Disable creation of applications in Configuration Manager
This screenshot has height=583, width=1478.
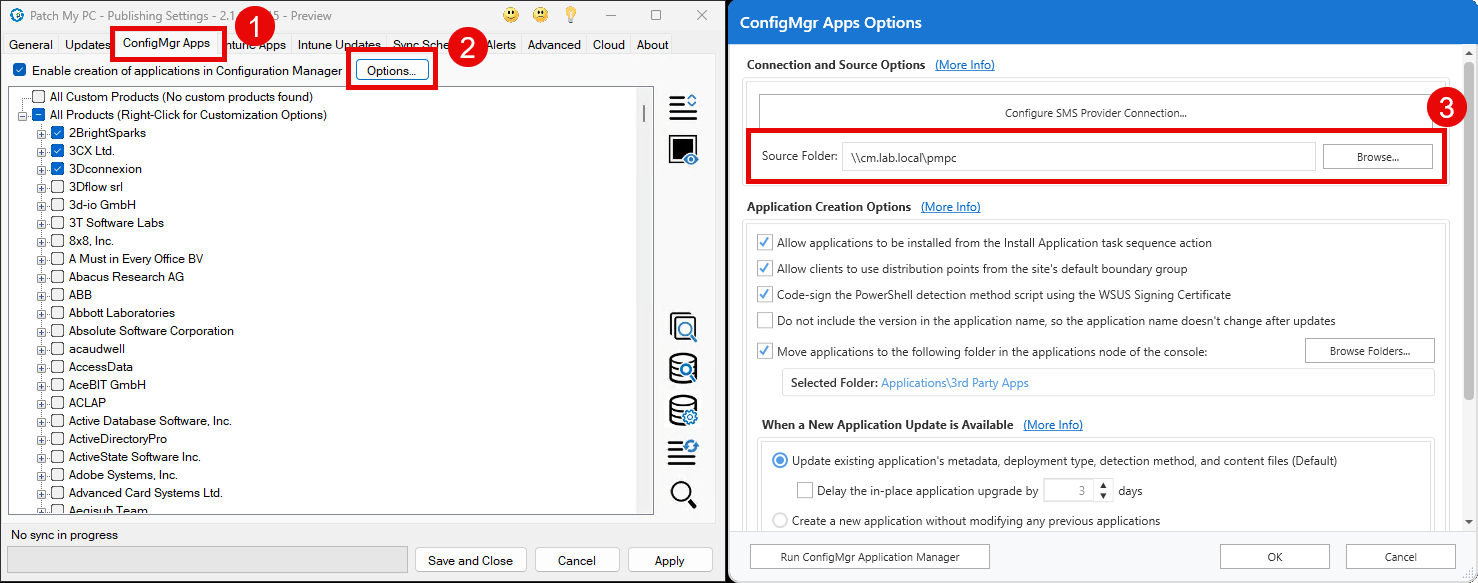19,70
